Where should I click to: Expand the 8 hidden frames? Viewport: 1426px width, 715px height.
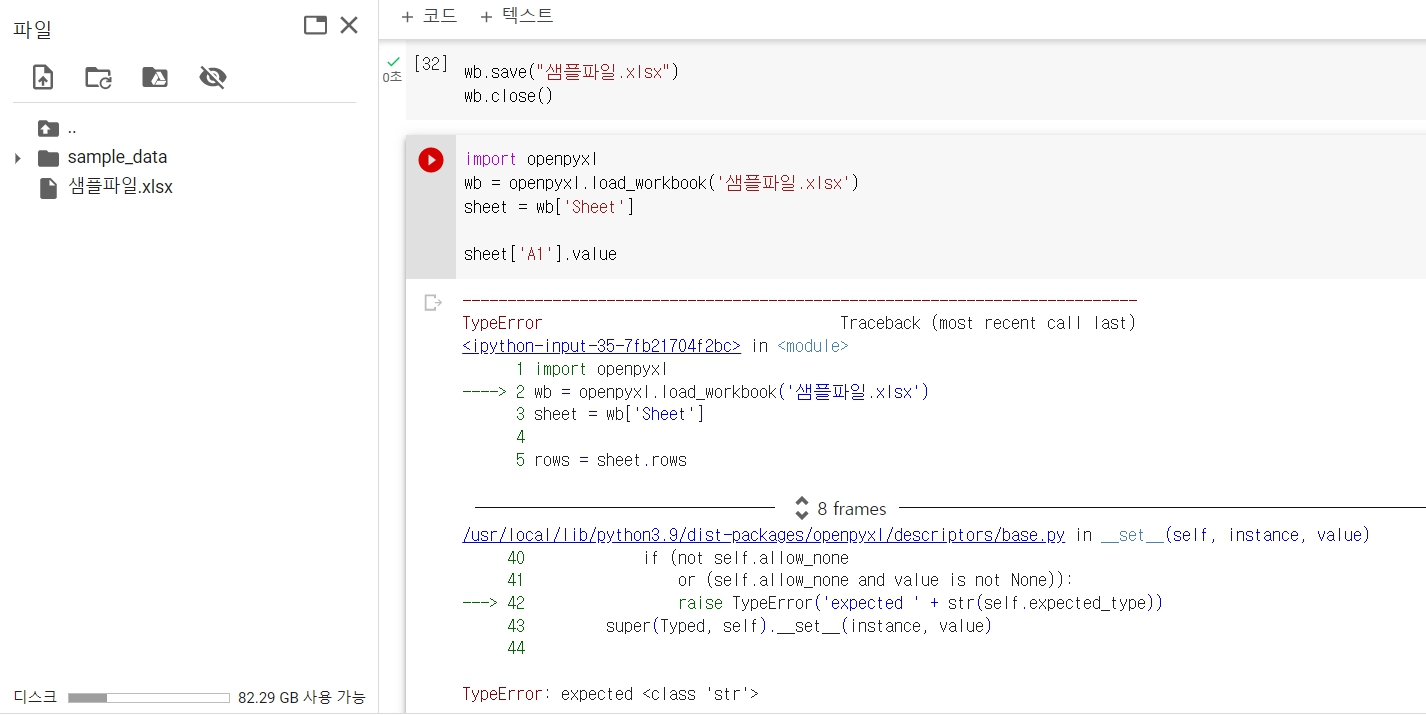pyautogui.click(x=840, y=508)
